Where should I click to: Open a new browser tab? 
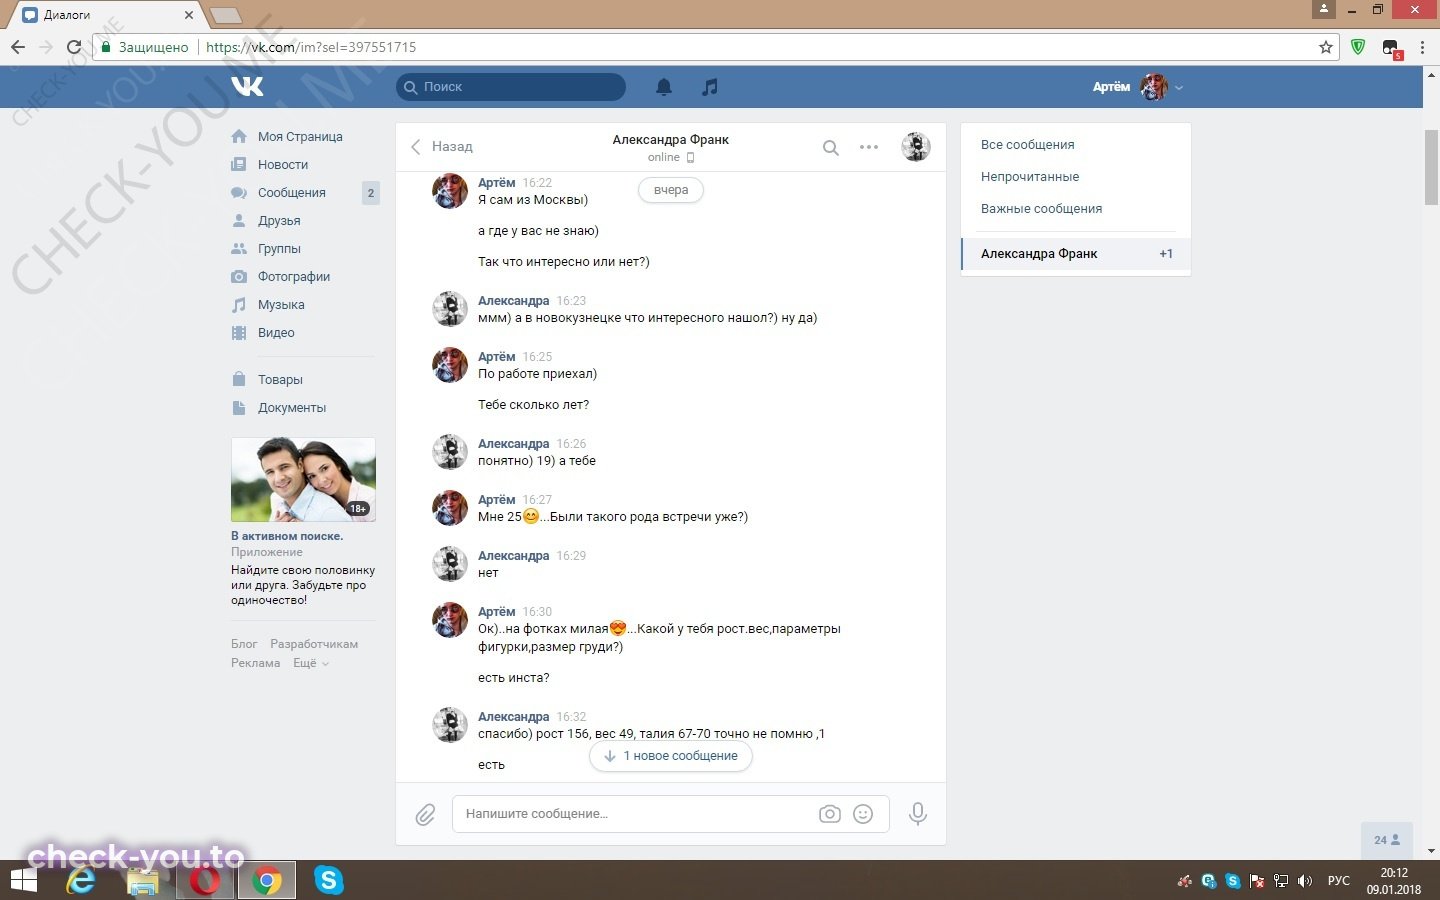point(225,15)
